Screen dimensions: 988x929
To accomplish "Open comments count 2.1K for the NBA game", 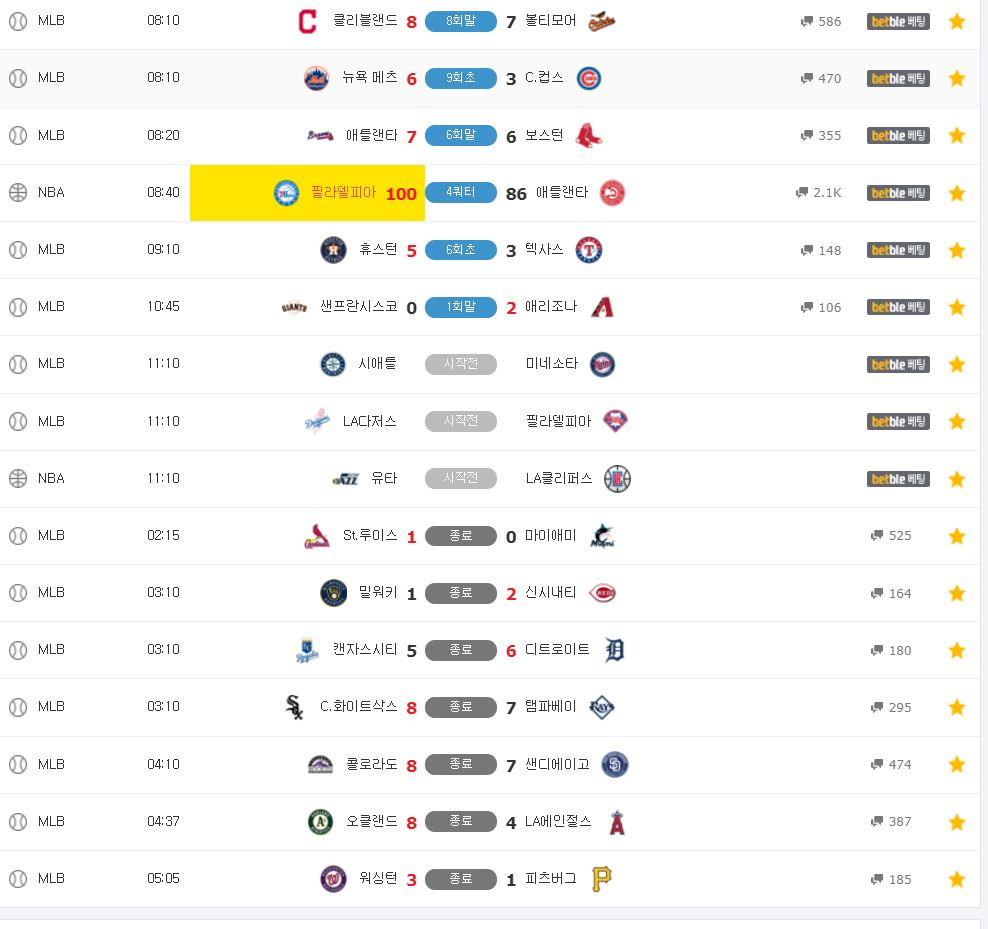I will [819, 193].
